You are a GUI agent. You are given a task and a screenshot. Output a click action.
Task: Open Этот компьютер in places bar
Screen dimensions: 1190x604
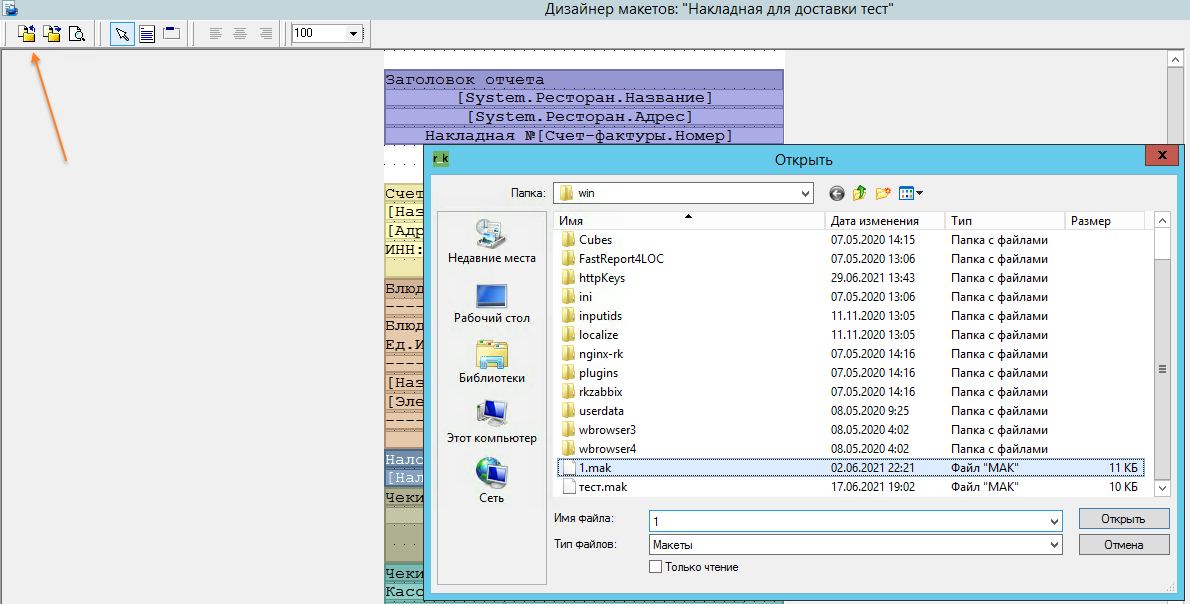[x=492, y=423]
